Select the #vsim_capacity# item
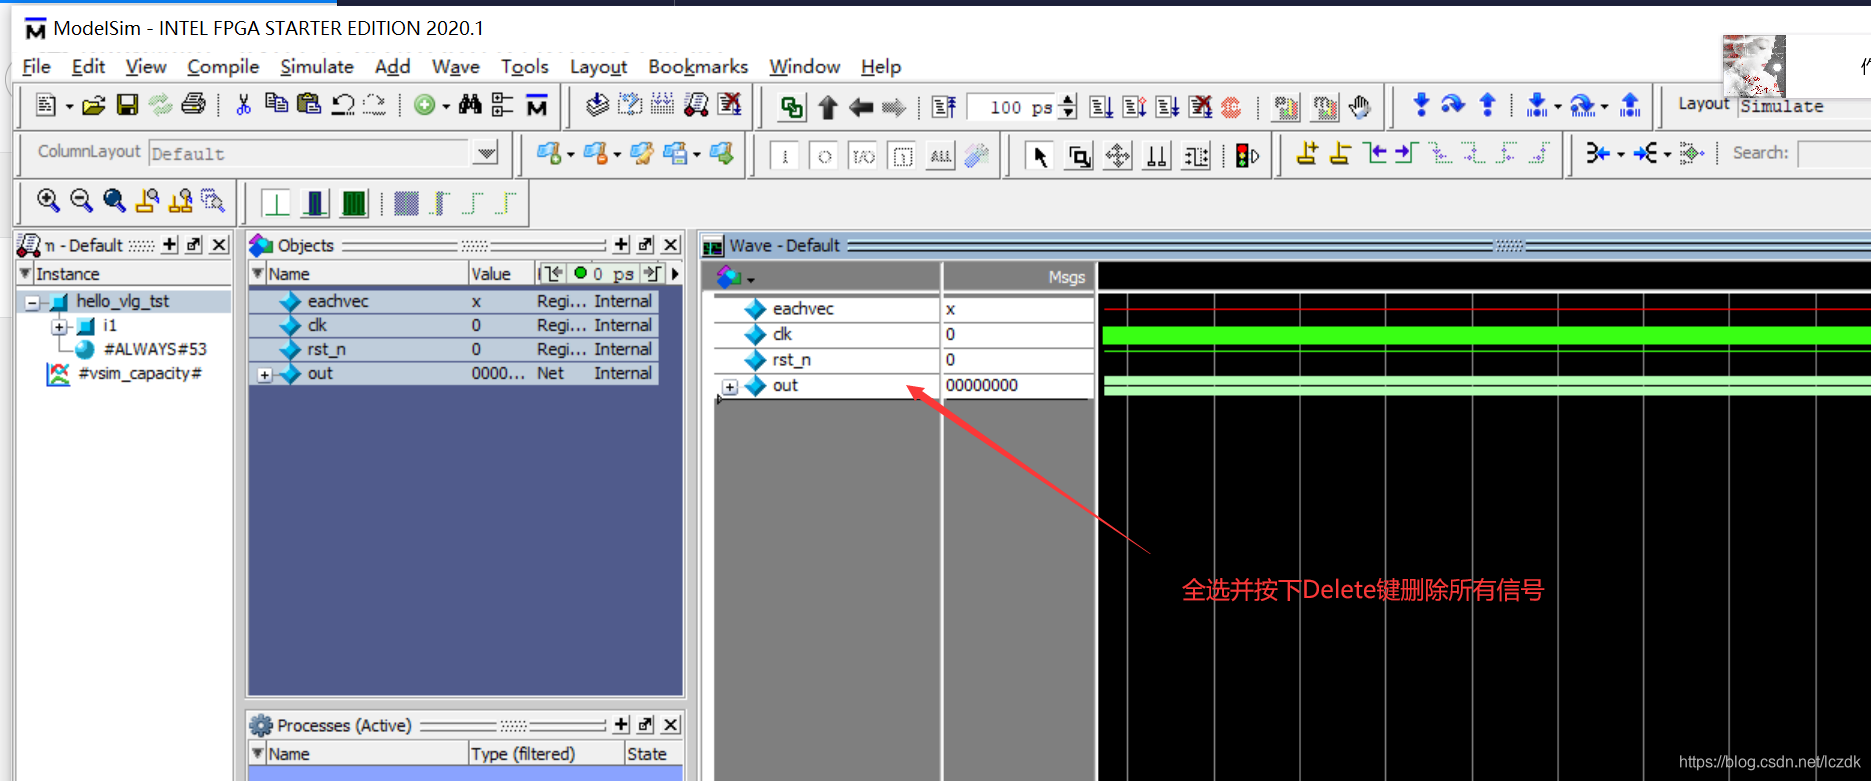Screen dimensions: 1871x781 140,373
